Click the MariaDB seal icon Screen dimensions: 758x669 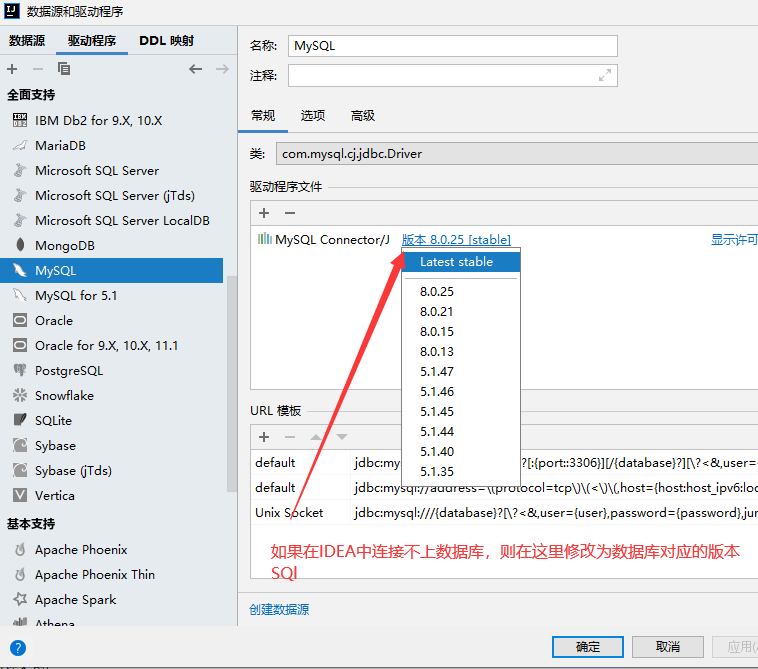pos(20,145)
